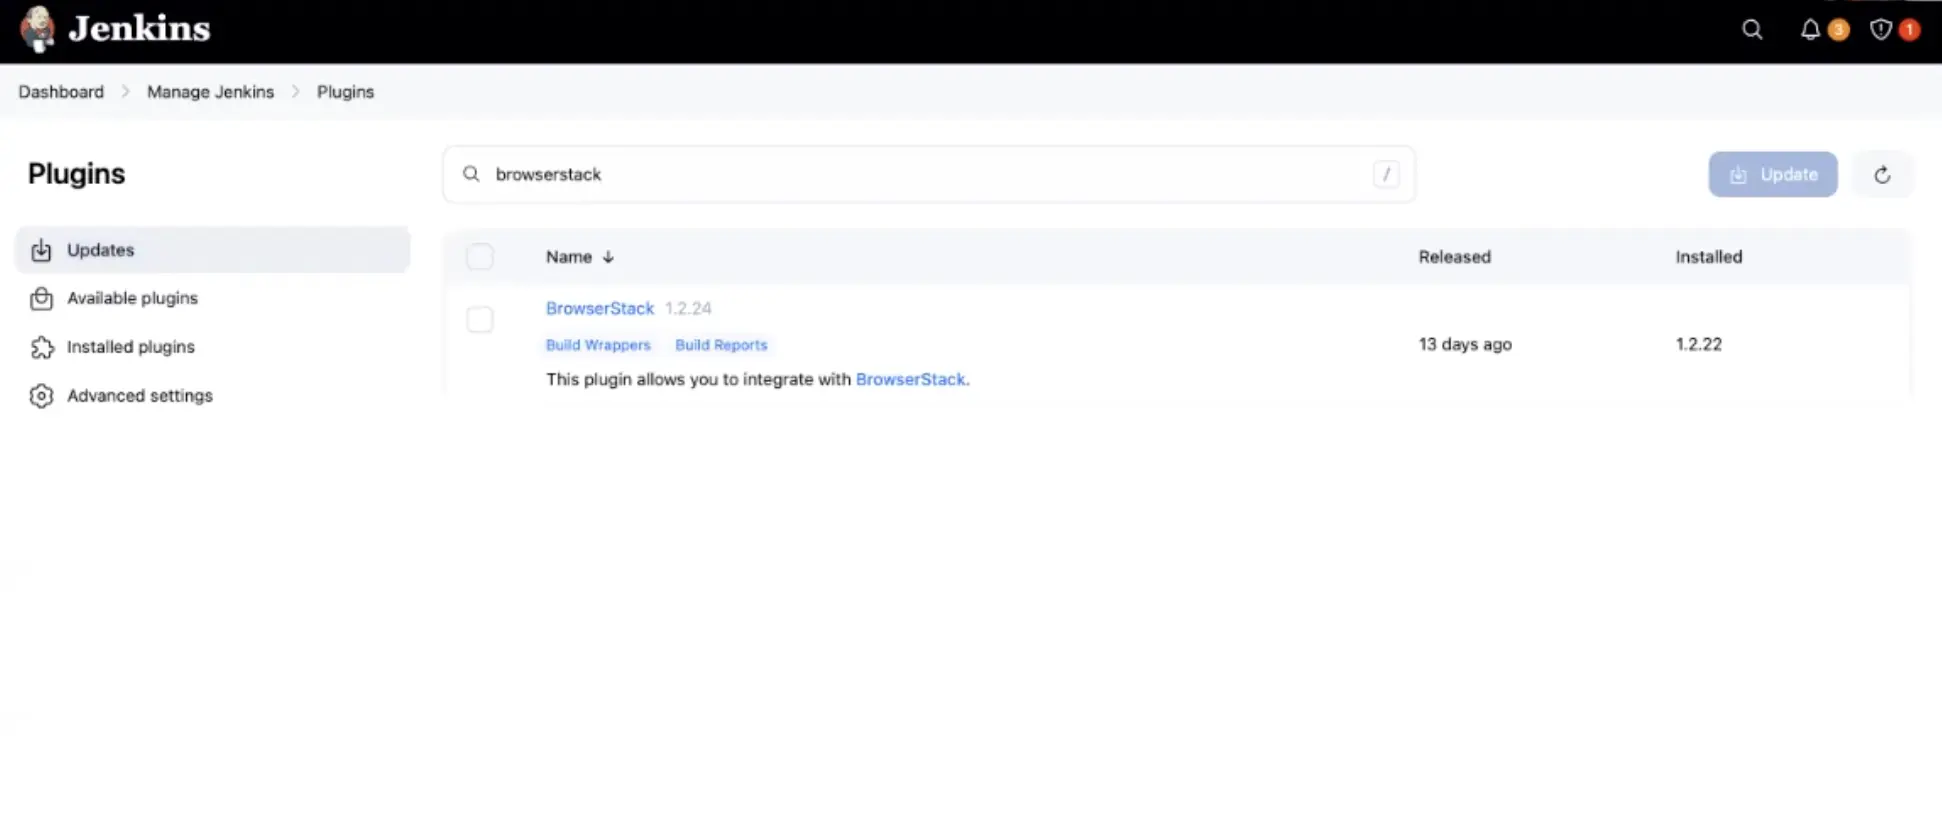
Task: Click the red security count badge
Action: pyautogui.click(x=1908, y=30)
